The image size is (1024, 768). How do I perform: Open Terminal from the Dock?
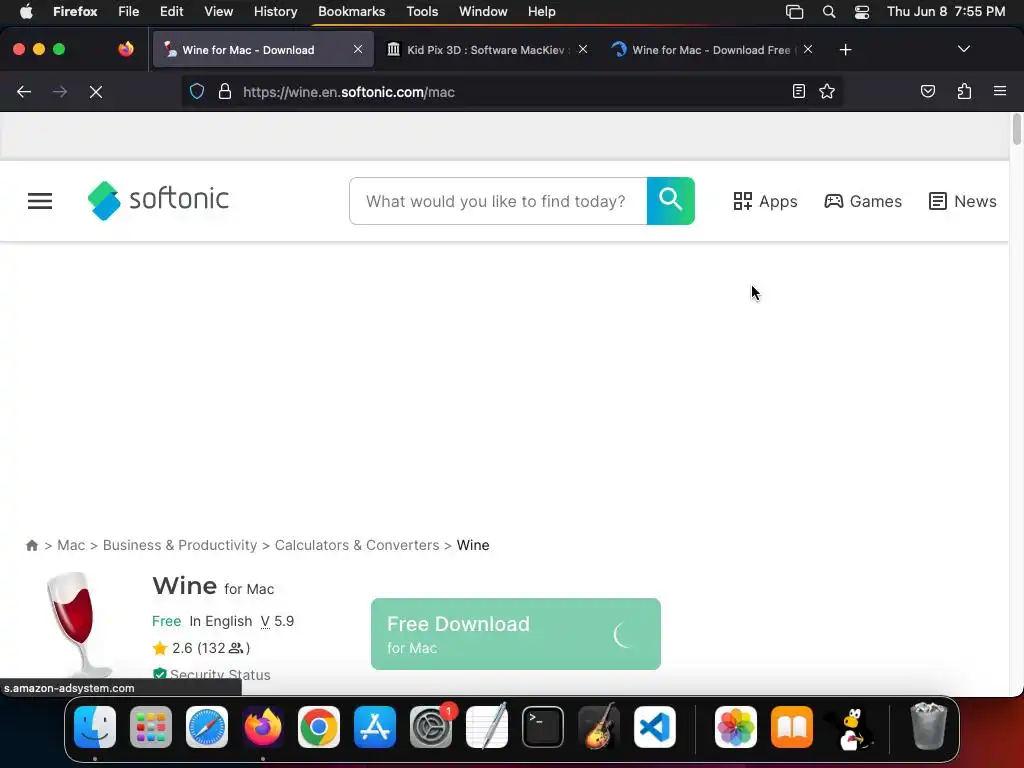click(x=543, y=727)
